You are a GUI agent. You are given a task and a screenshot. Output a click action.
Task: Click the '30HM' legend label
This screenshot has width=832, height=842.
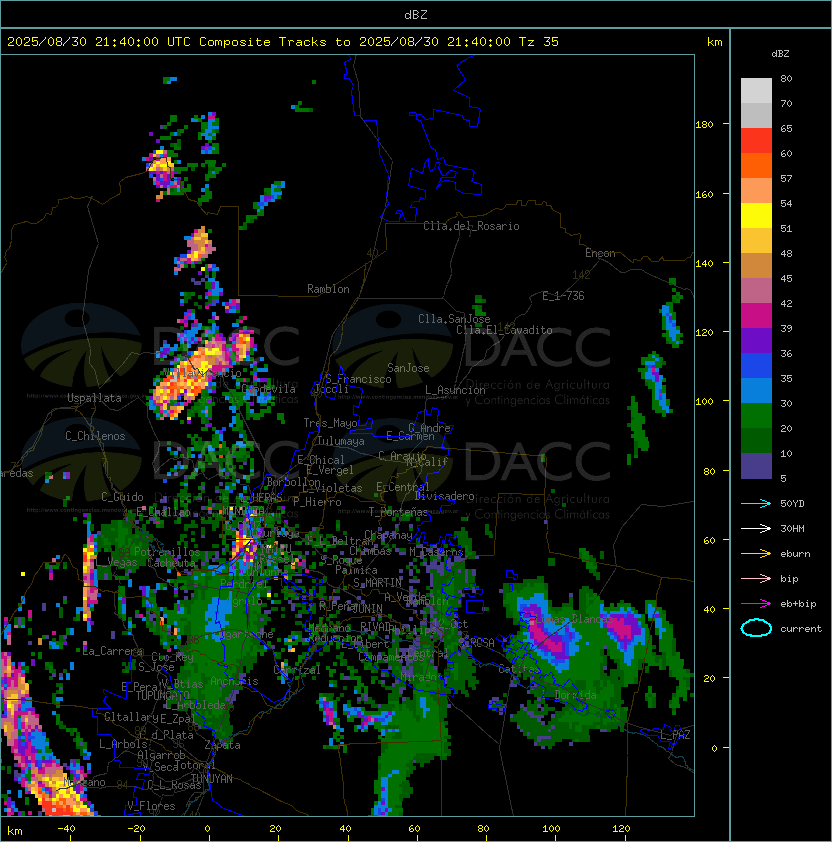(792, 528)
